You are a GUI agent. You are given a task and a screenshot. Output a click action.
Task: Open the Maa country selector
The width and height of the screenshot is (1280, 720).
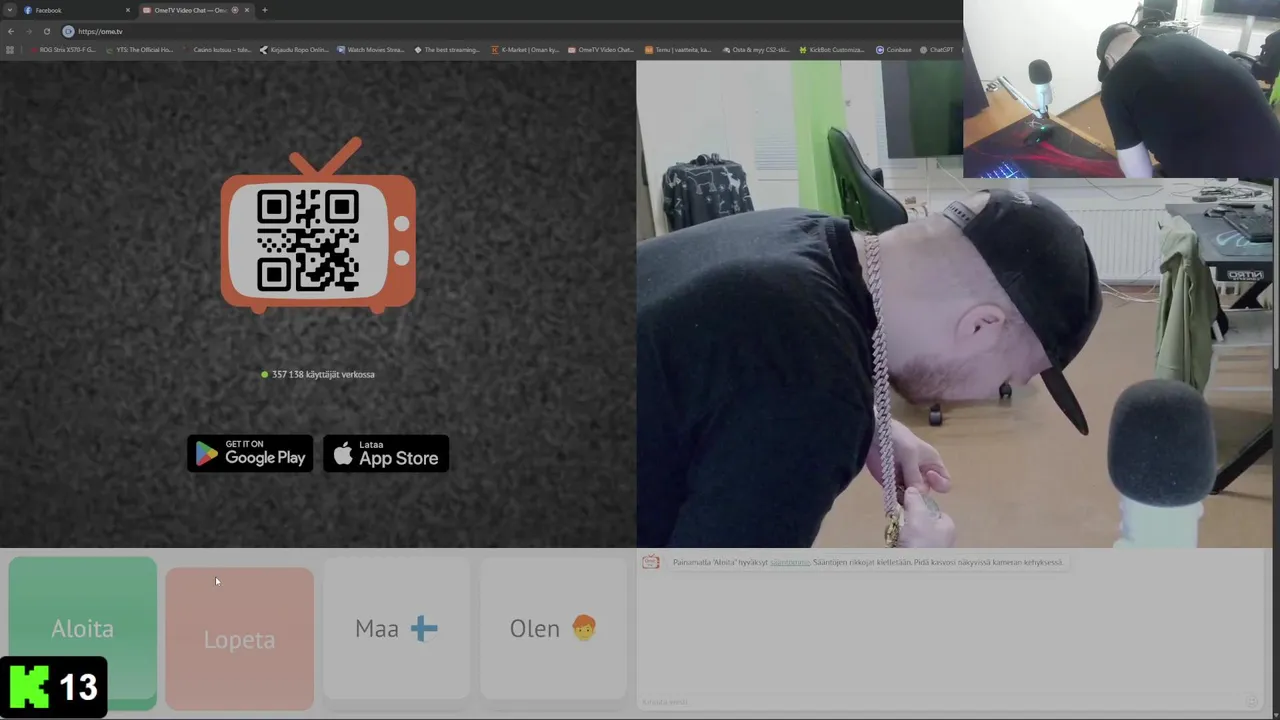tap(396, 629)
